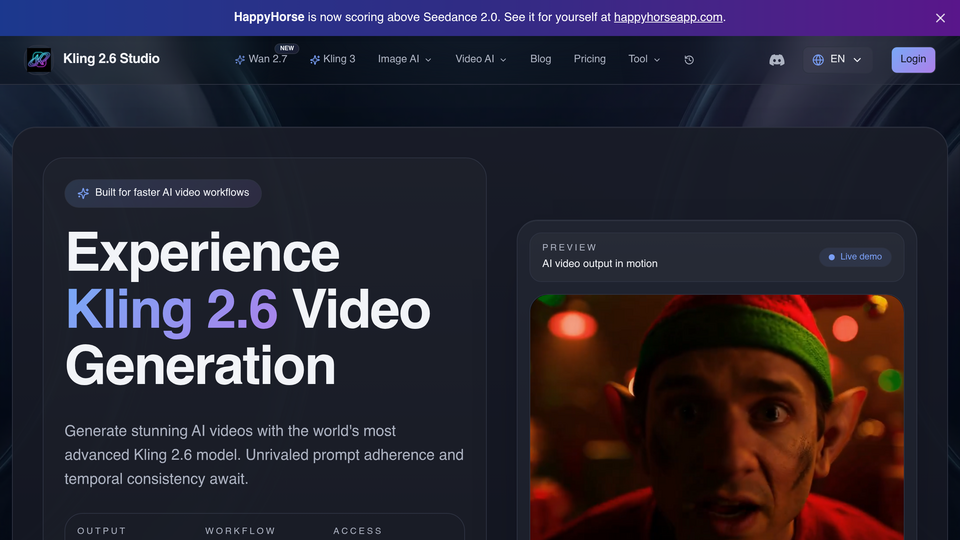
Task: Click the 'Generate stunning AI videos' paragraph
Action: (264, 455)
